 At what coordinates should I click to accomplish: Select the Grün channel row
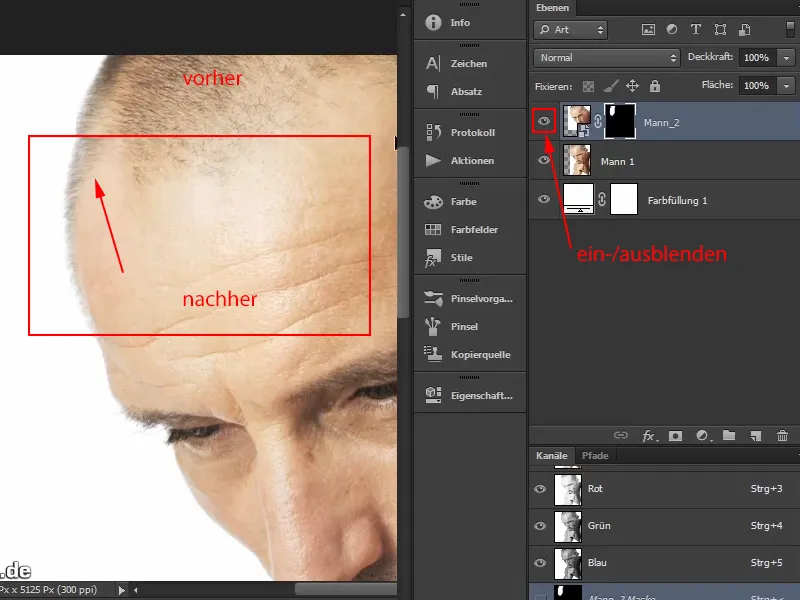click(x=665, y=526)
